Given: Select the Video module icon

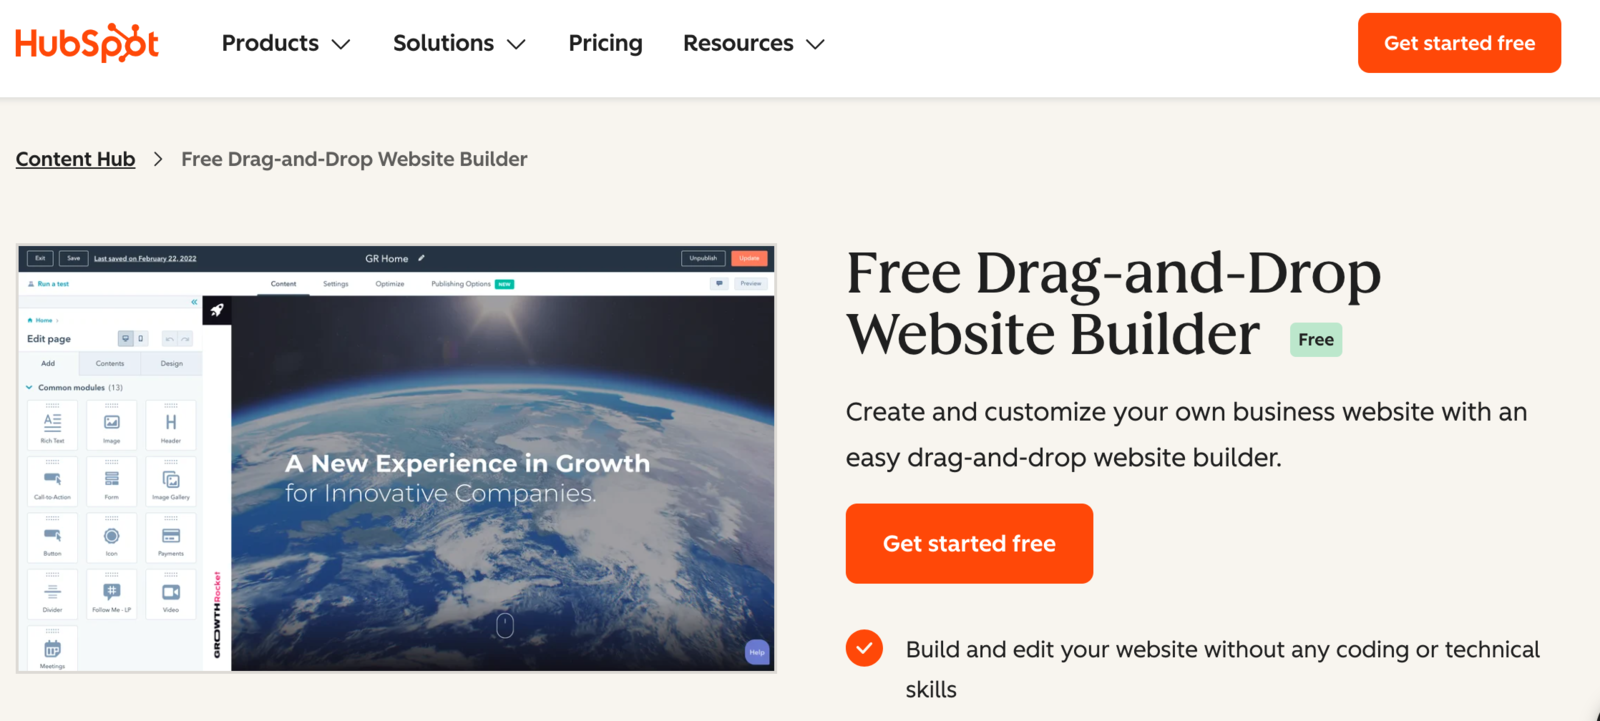Looking at the screenshot, I should click(x=171, y=594).
